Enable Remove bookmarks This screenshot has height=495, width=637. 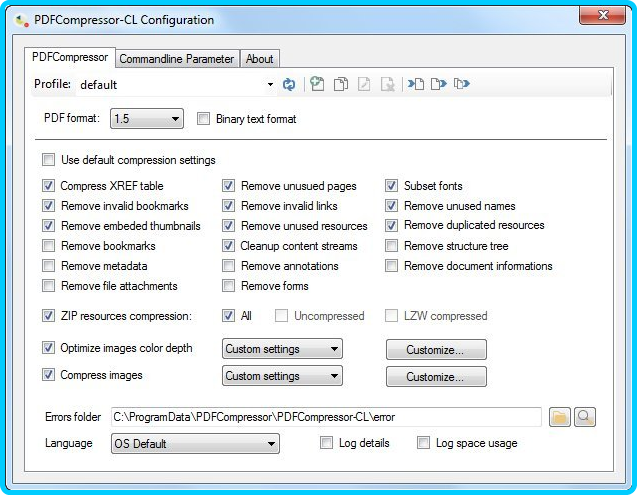pyautogui.click(x=48, y=245)
